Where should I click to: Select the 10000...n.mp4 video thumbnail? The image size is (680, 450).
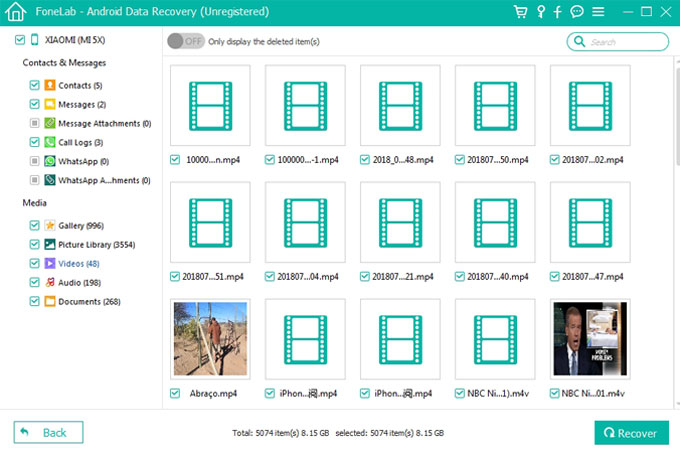click(x=210, y=105)
